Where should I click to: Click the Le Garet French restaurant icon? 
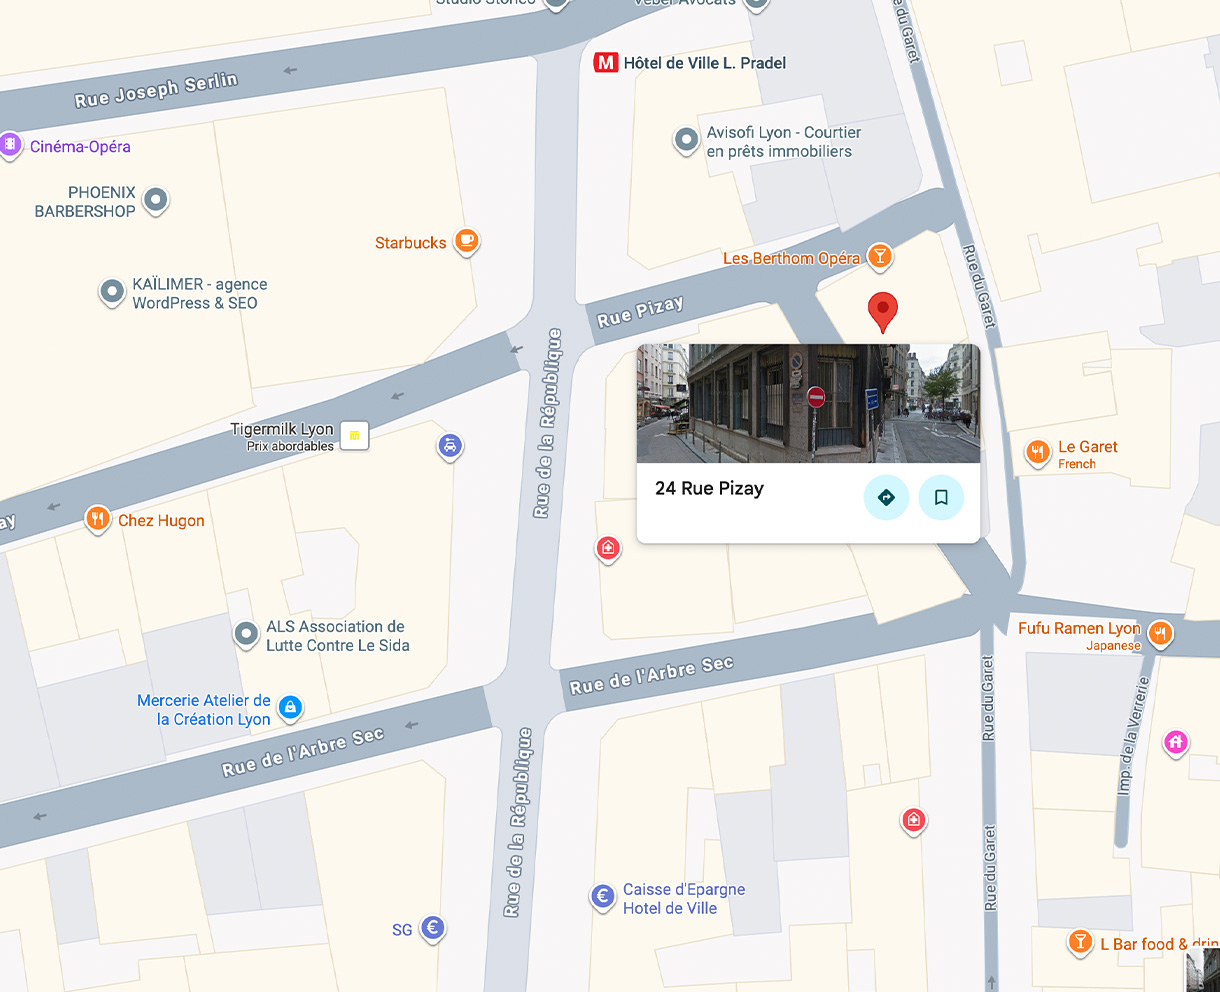coord(1037,454)
